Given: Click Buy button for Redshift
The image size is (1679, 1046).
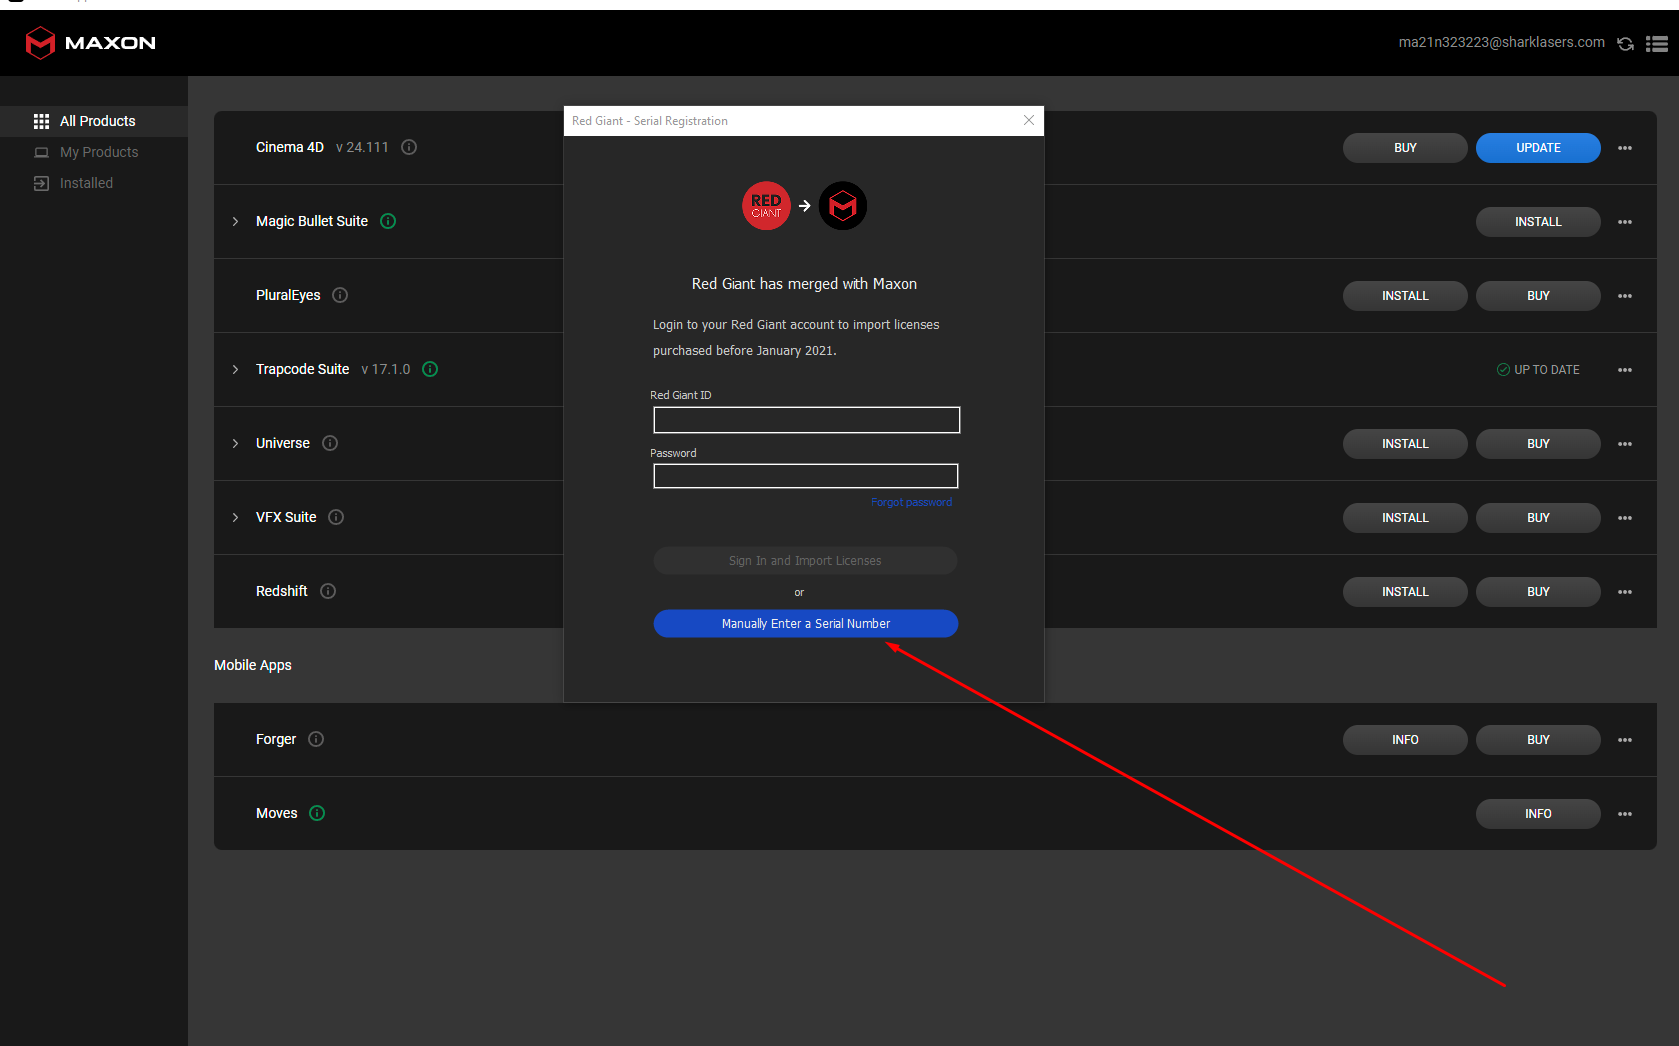Looking at the screenshot, I should (x=1538, y=592).
